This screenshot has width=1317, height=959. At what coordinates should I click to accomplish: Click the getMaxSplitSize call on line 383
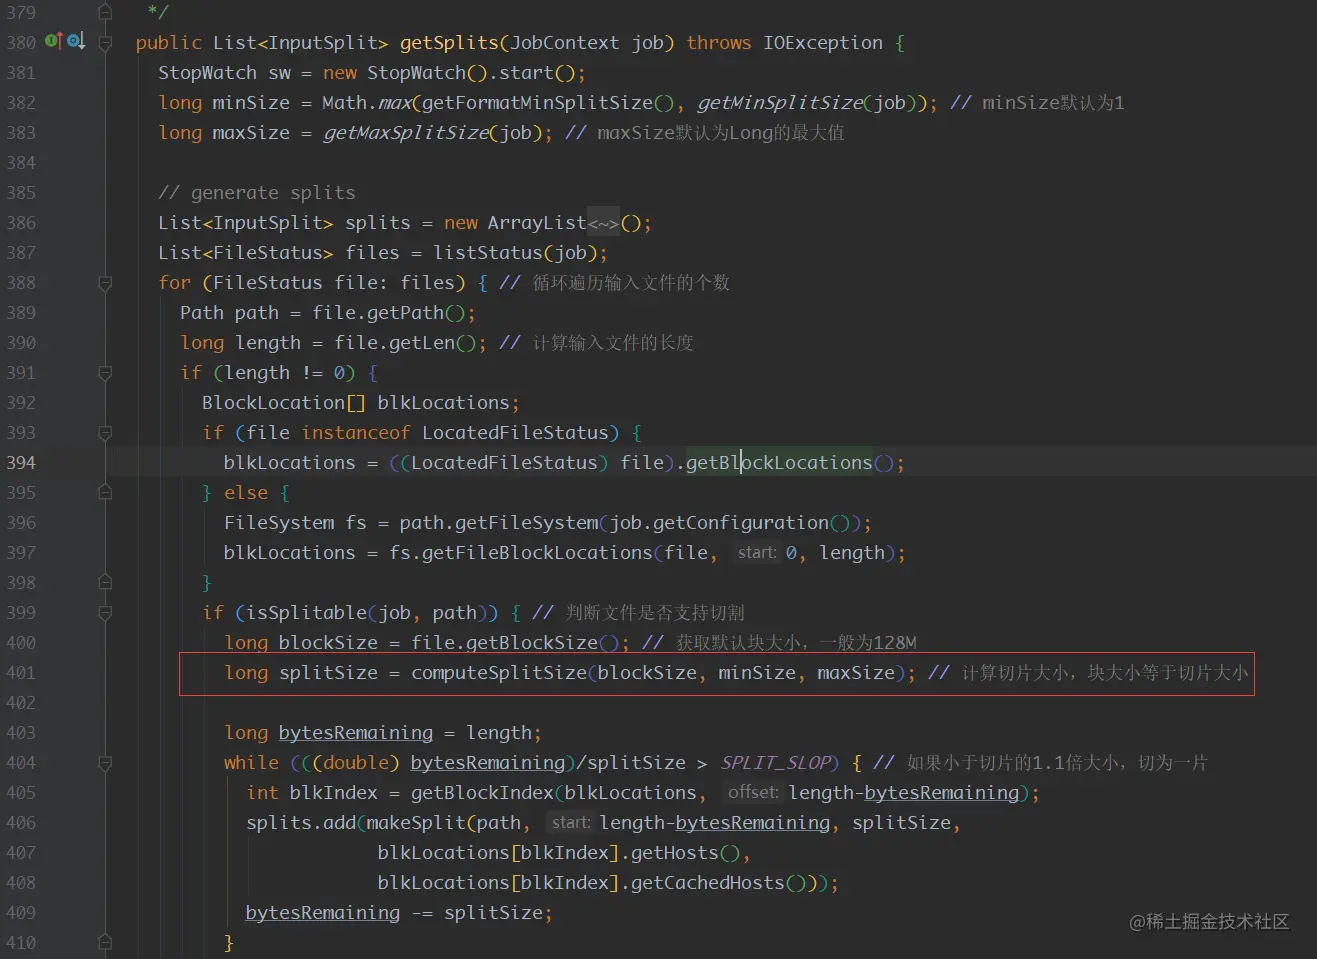pyautogui.click(x=406, y=133)
